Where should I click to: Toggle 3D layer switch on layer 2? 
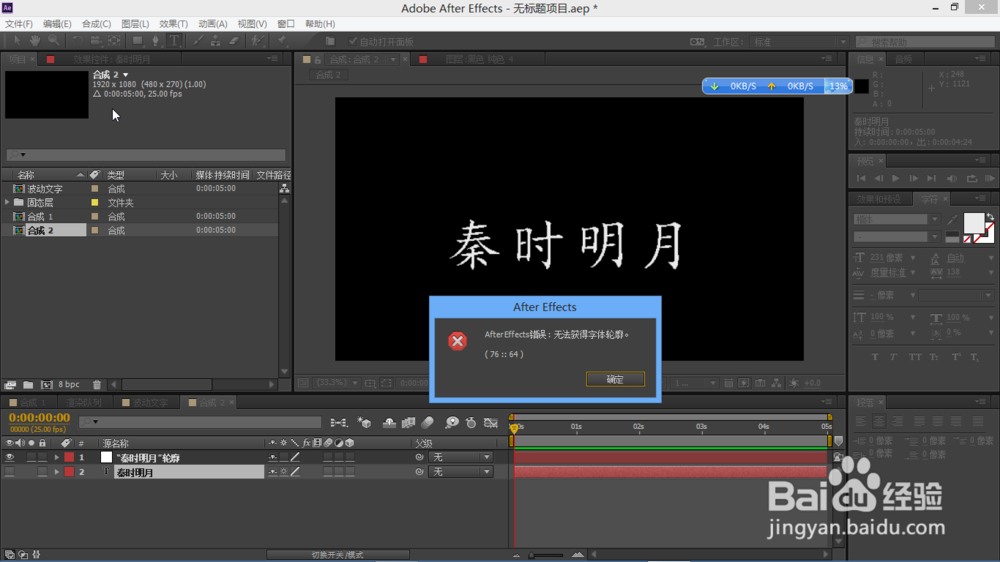click(349, 472)
